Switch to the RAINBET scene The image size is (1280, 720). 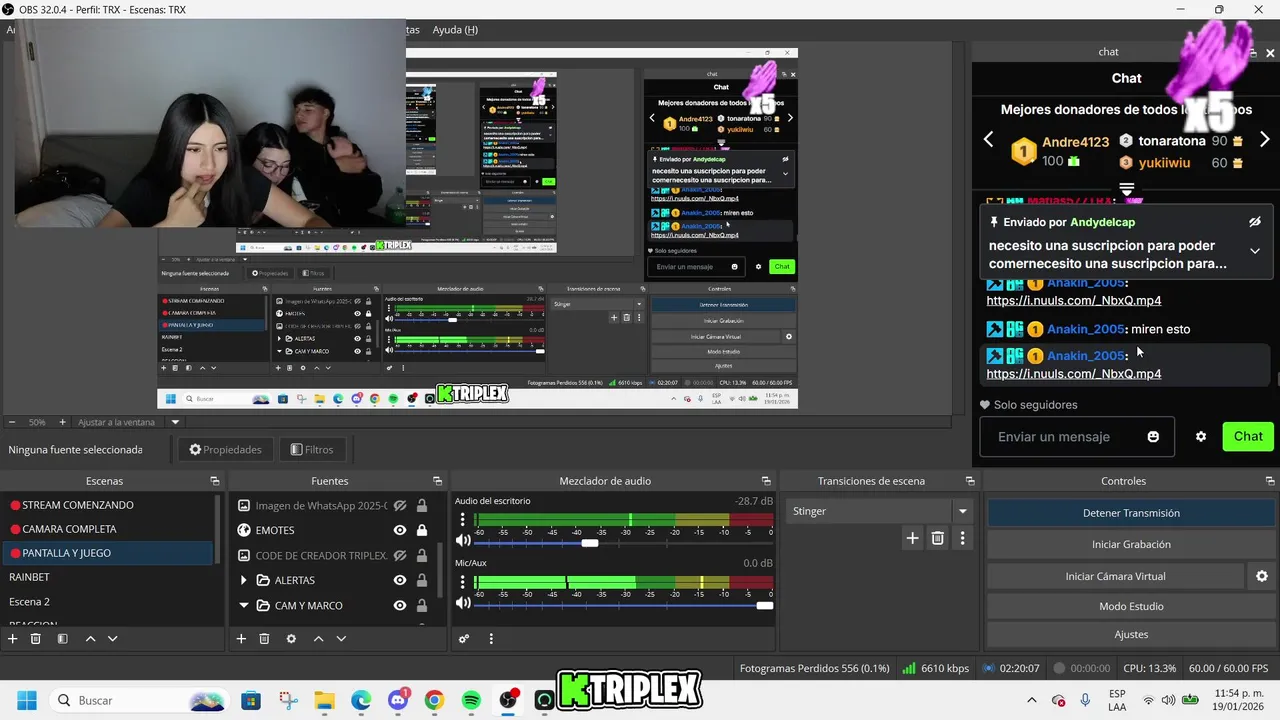(x=107, y=577)
